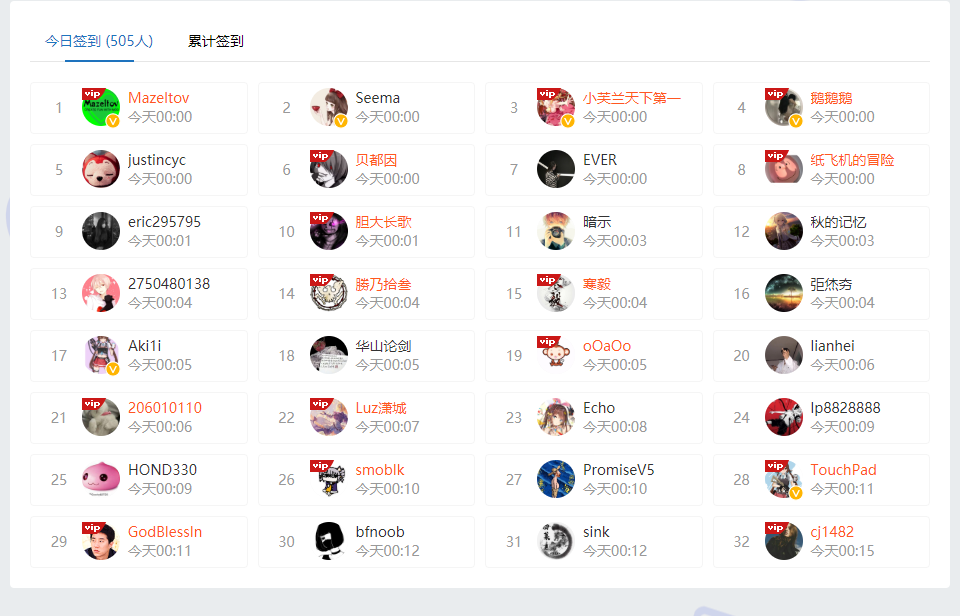
Task: Open HOND330's pink blob avatar
Action: pyautogui.click(x=101, y=479)
